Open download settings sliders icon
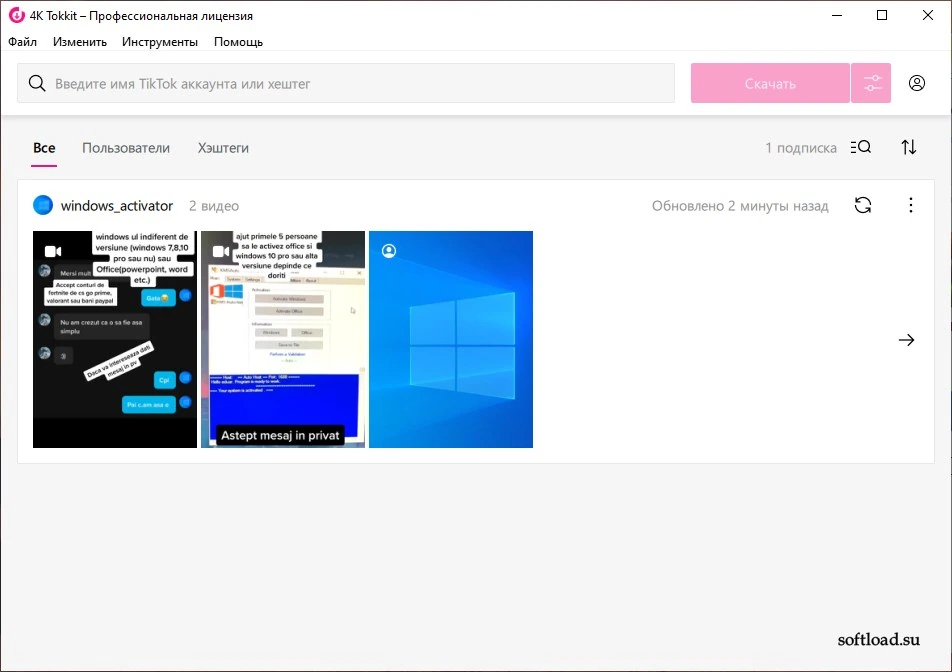Image resolution: width=952 pixels, height=672 pixels. point(871,83)
